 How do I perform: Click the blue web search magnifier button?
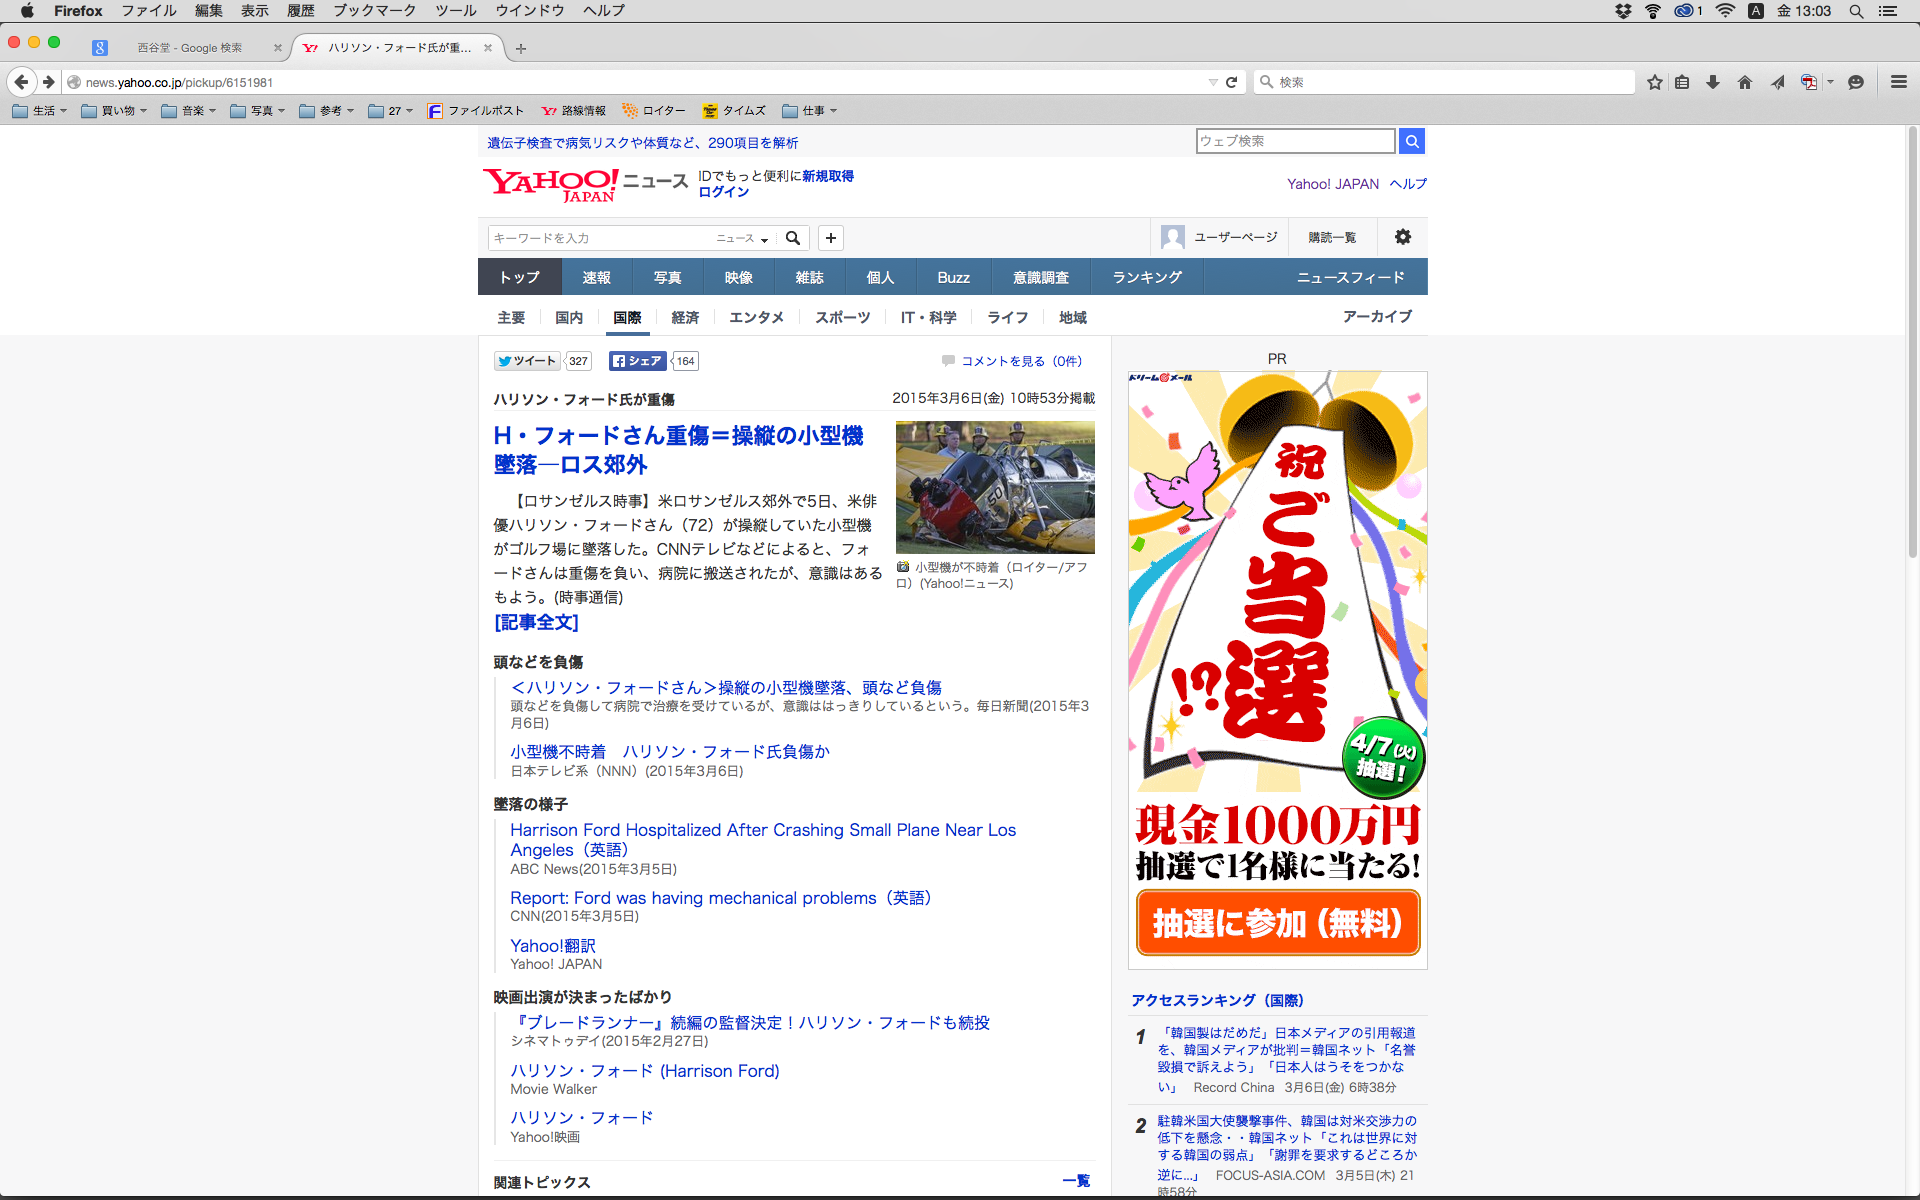(x=1412, y=141)
